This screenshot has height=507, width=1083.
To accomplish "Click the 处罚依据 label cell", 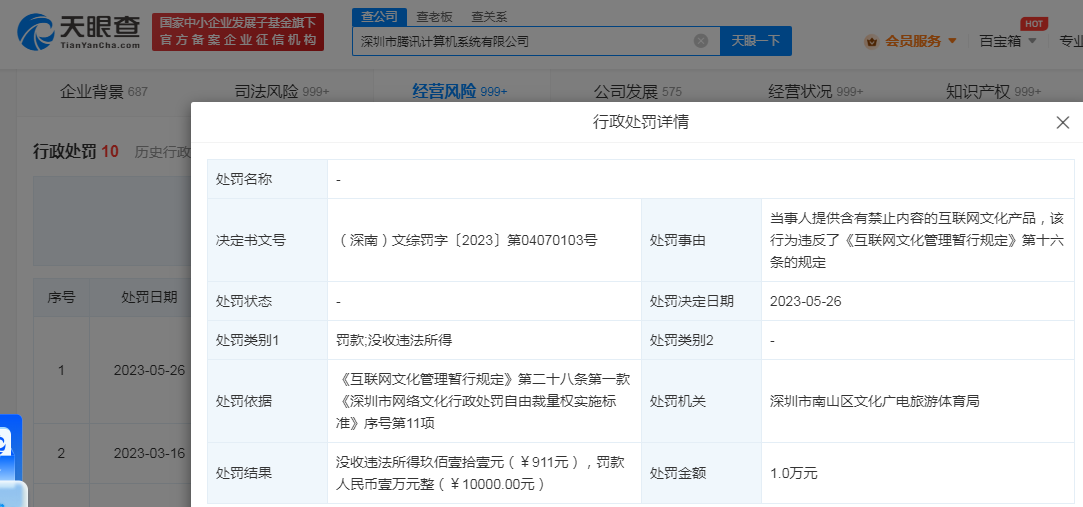I will tap(267, 401).
